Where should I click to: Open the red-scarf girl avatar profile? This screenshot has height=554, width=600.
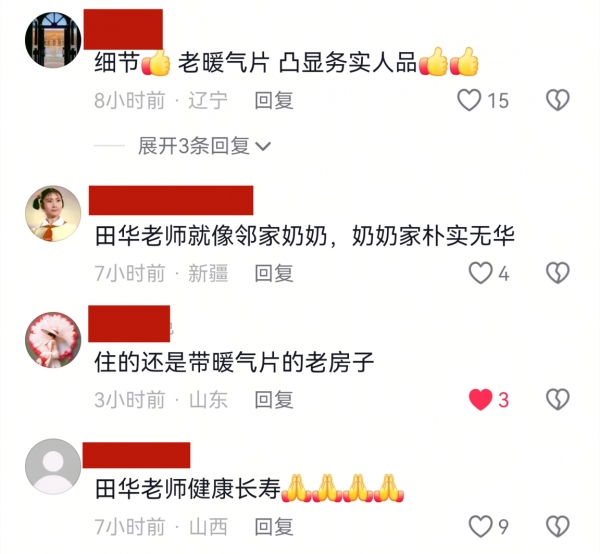(53, 213)
